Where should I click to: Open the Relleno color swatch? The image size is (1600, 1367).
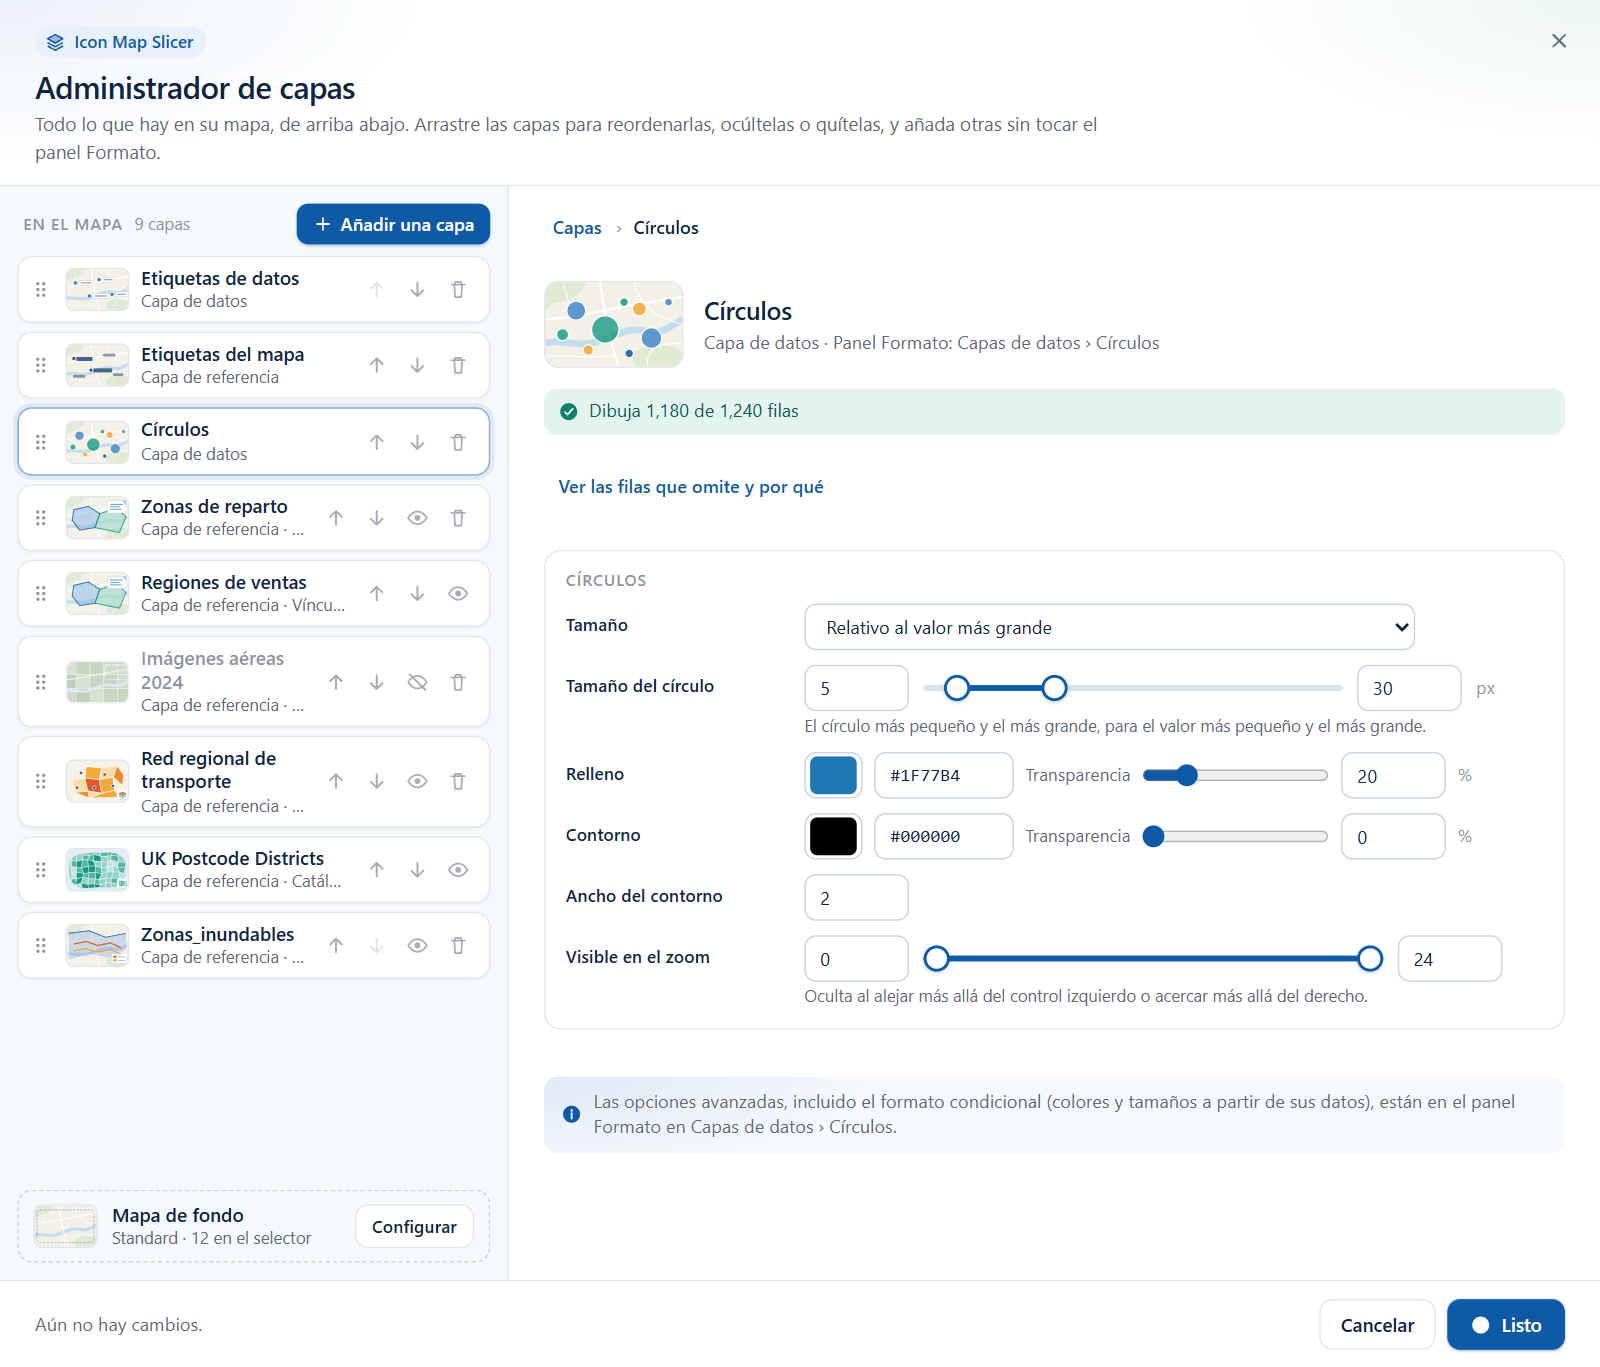click(x=833, y=775)
